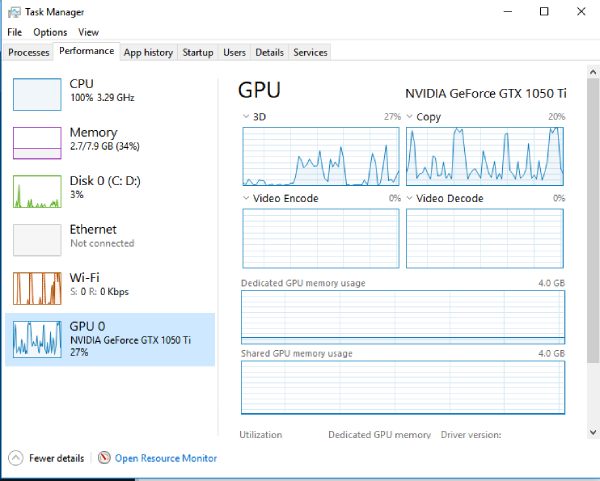Click the Video Encode graph
This screenshot has width=600, height=481.
(321, 238)
